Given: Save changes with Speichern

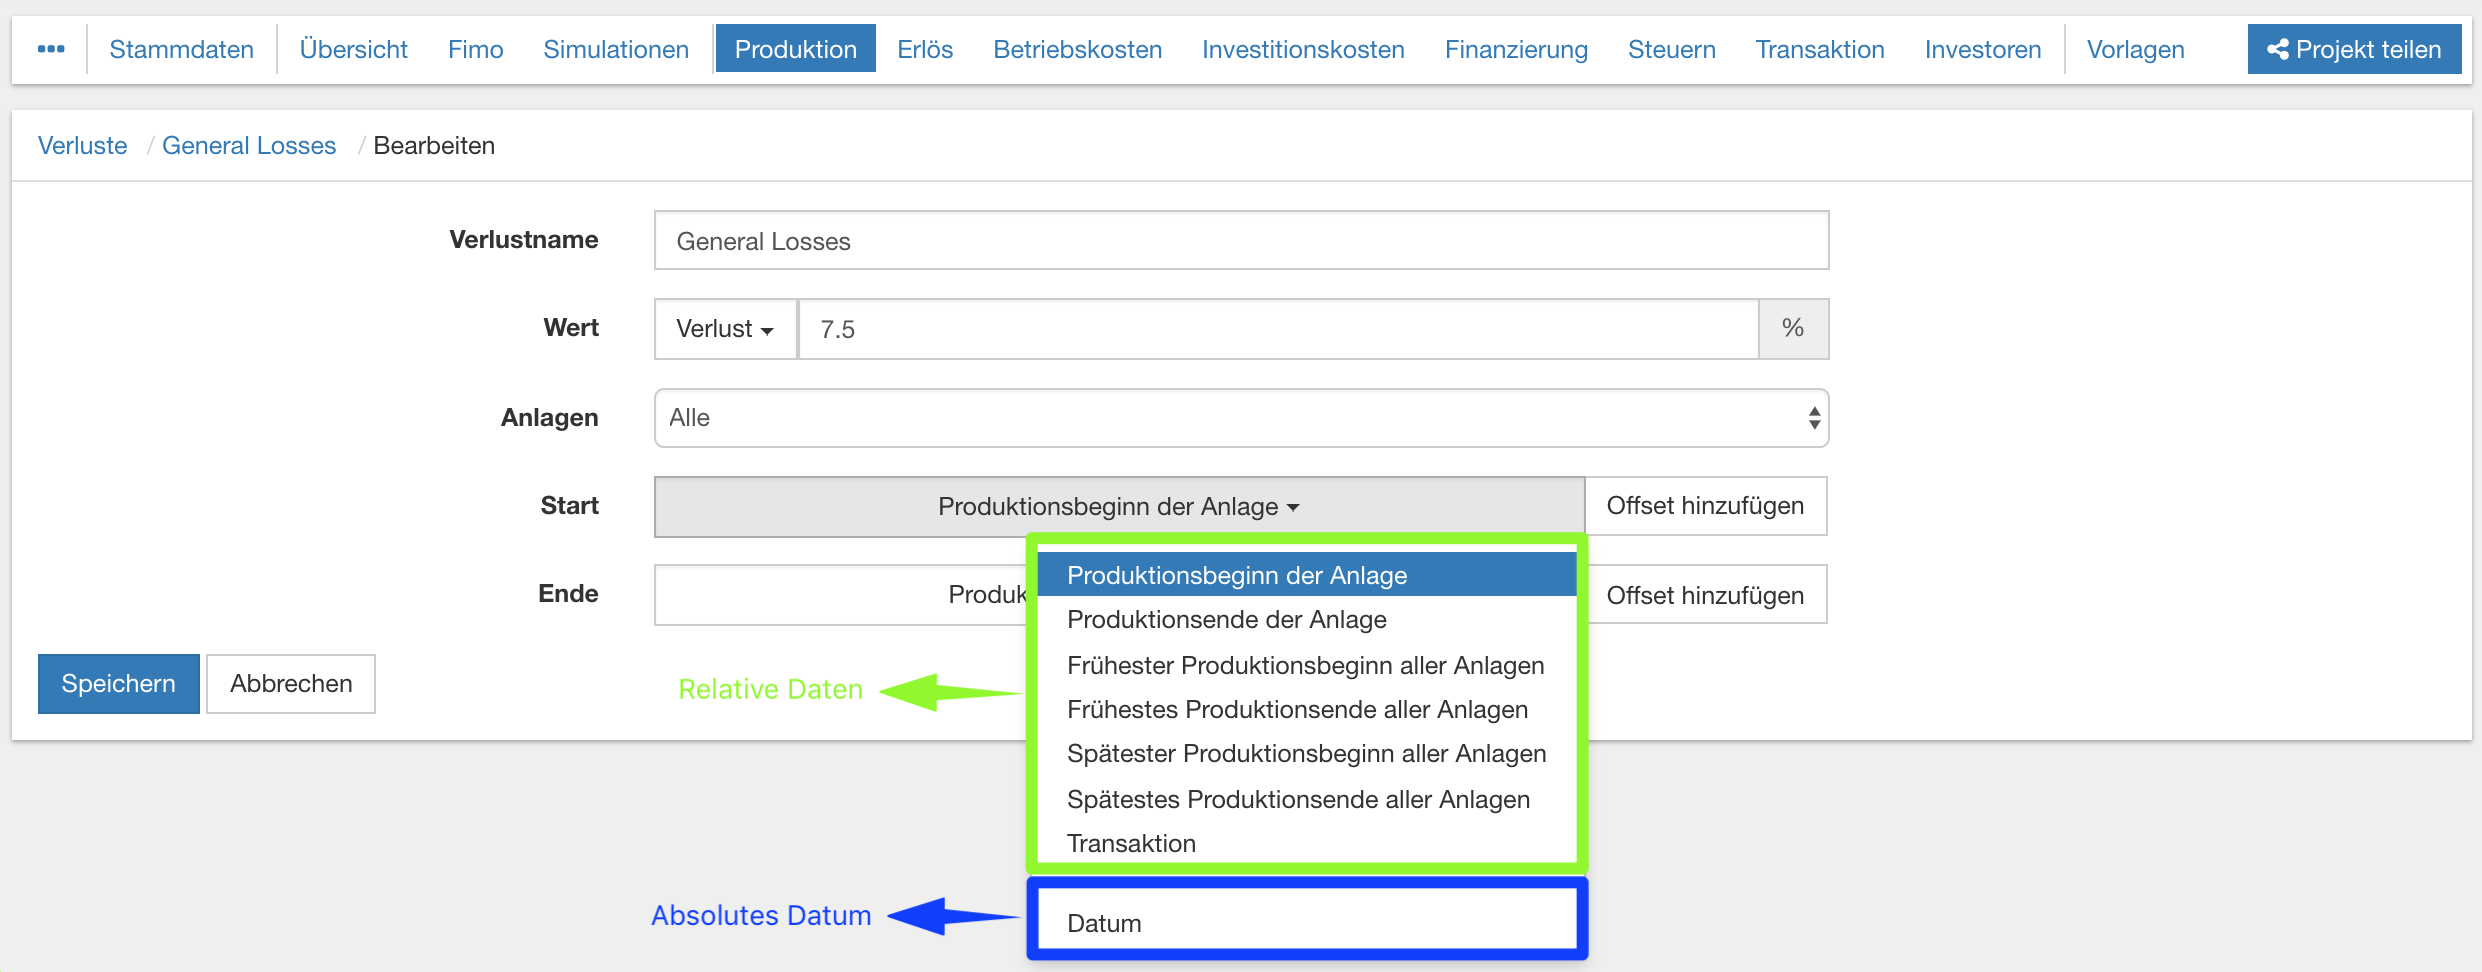Looking at the screenshot, I should coord(118,684).
